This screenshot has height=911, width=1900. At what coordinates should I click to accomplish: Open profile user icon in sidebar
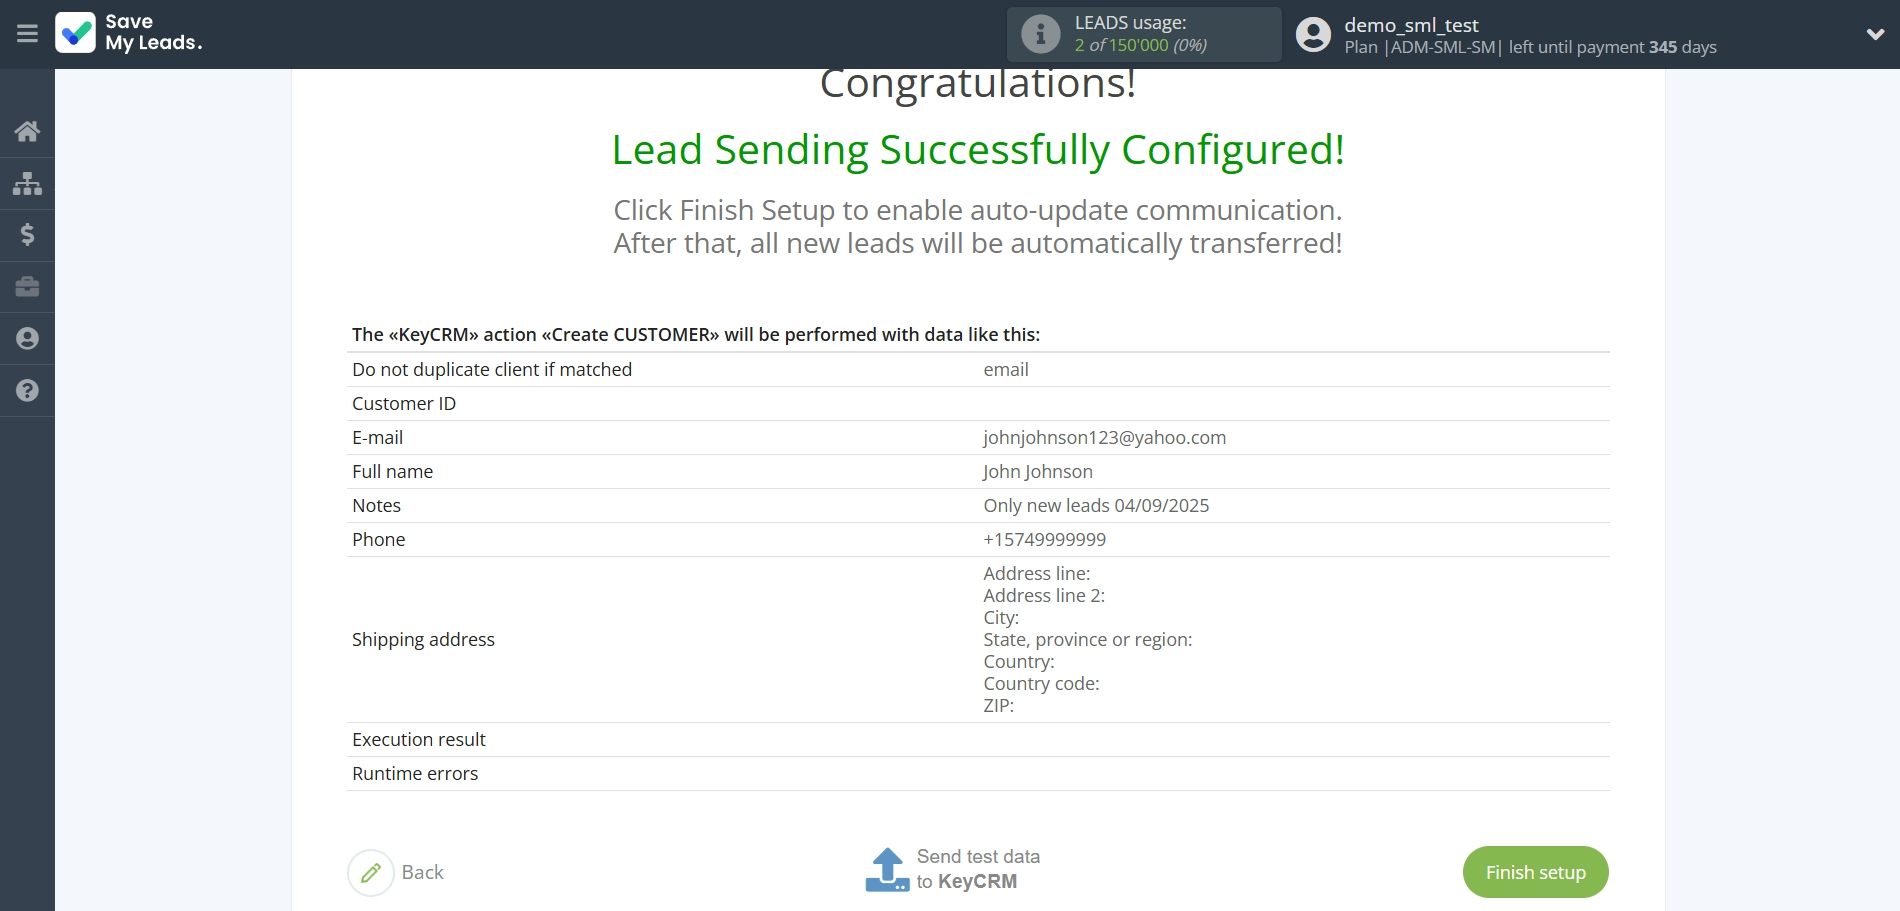click(x=27, y=339)
